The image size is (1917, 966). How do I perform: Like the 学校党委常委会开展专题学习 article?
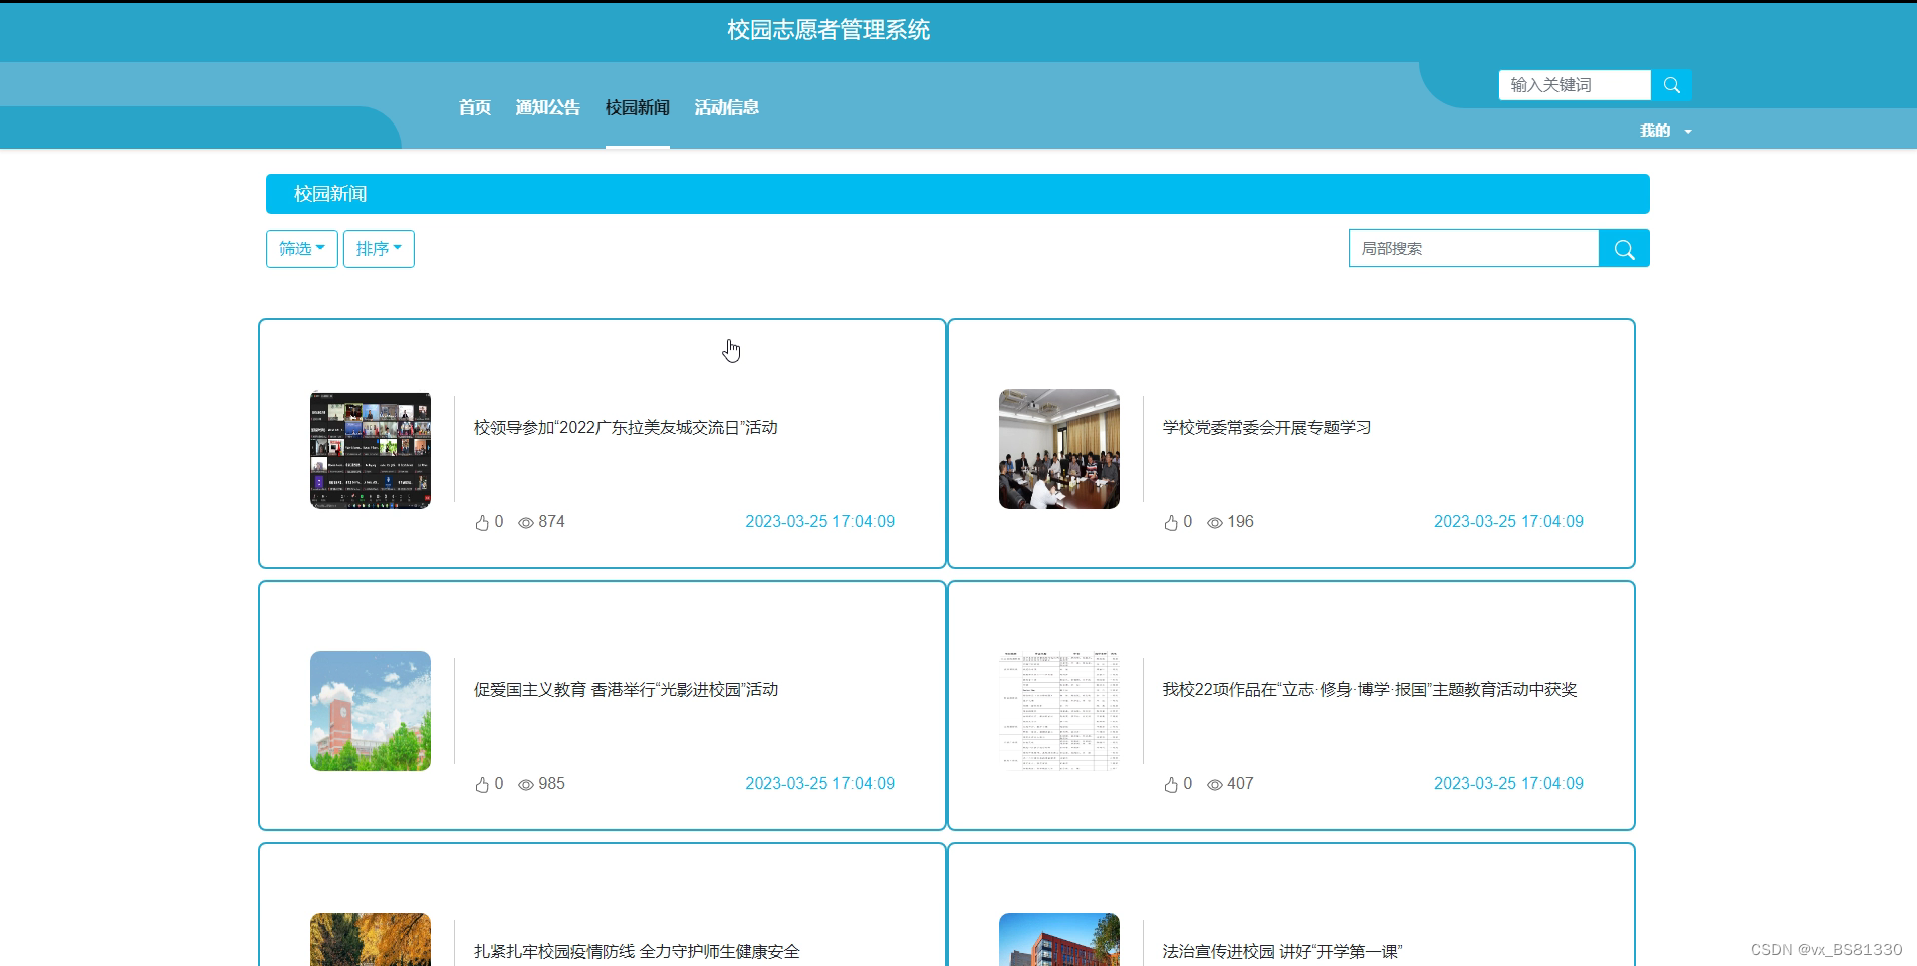coord(1171,522)
